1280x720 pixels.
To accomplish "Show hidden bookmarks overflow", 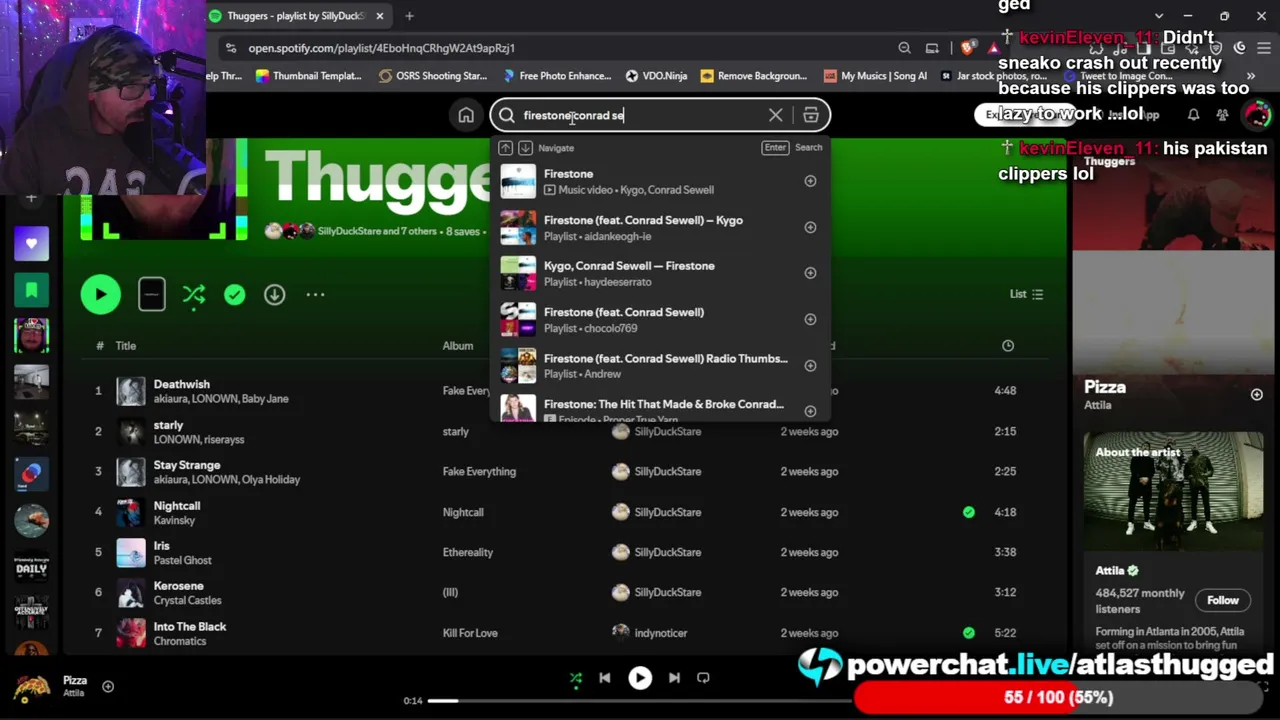I will tap(1250, 76).
